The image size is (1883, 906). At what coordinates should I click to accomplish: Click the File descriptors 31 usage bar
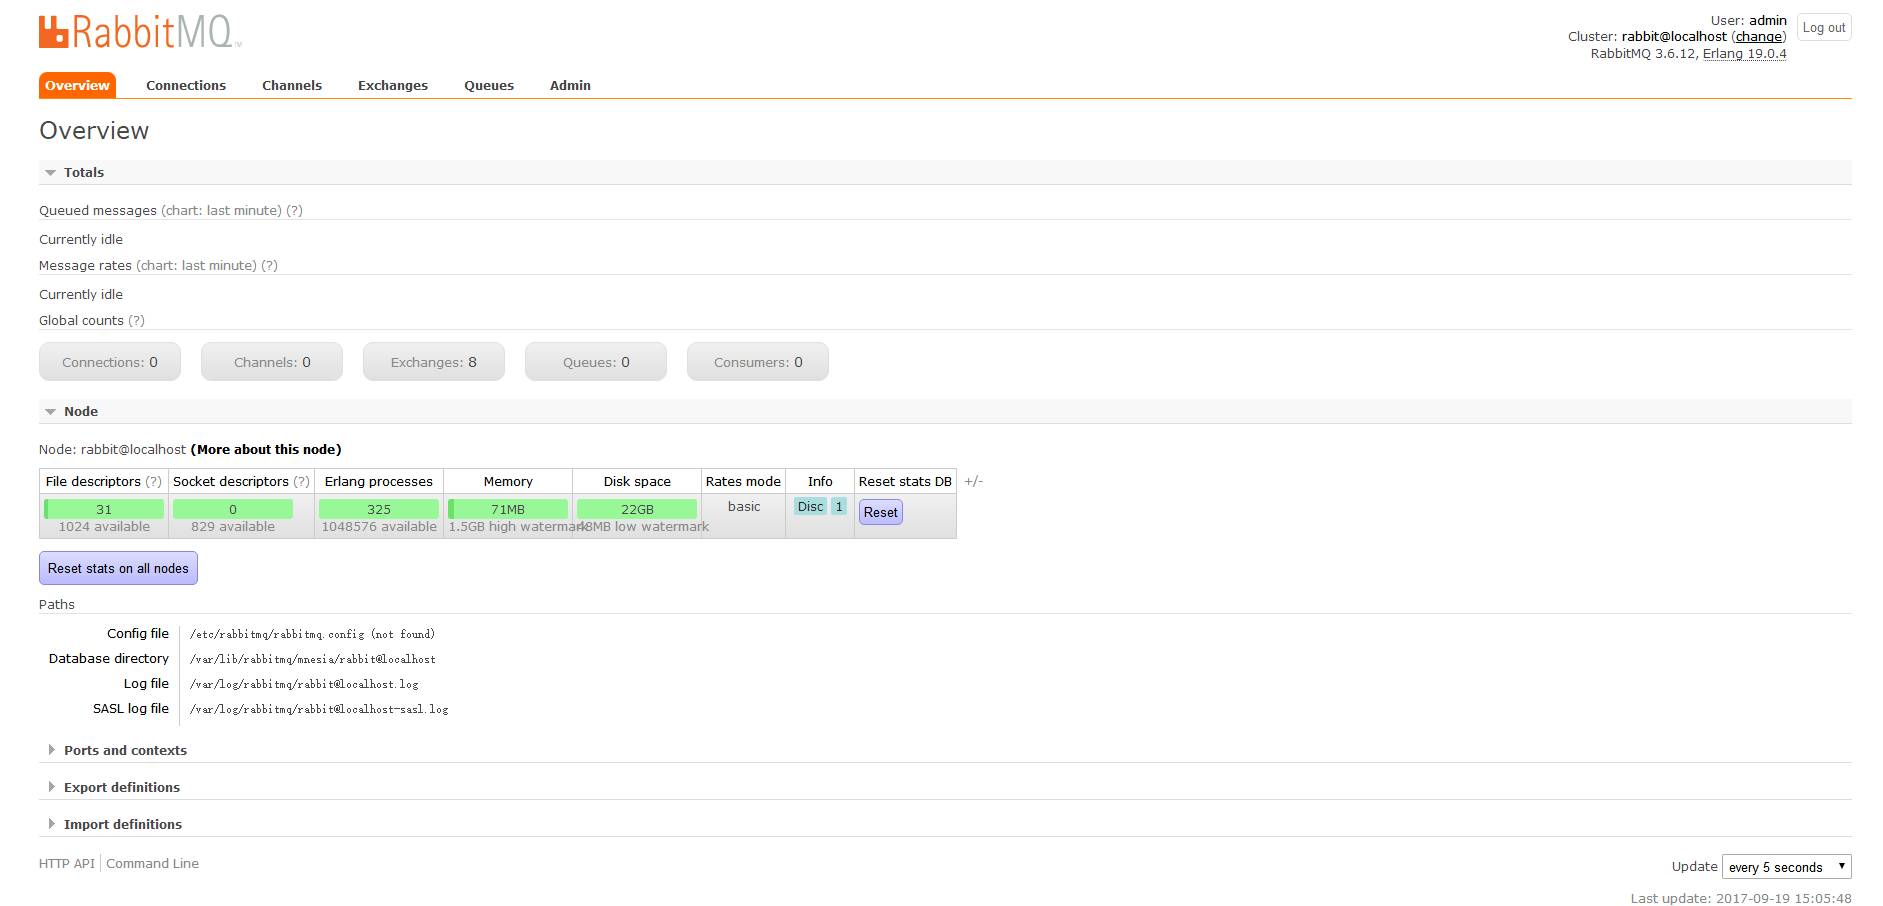click(104, 509)
